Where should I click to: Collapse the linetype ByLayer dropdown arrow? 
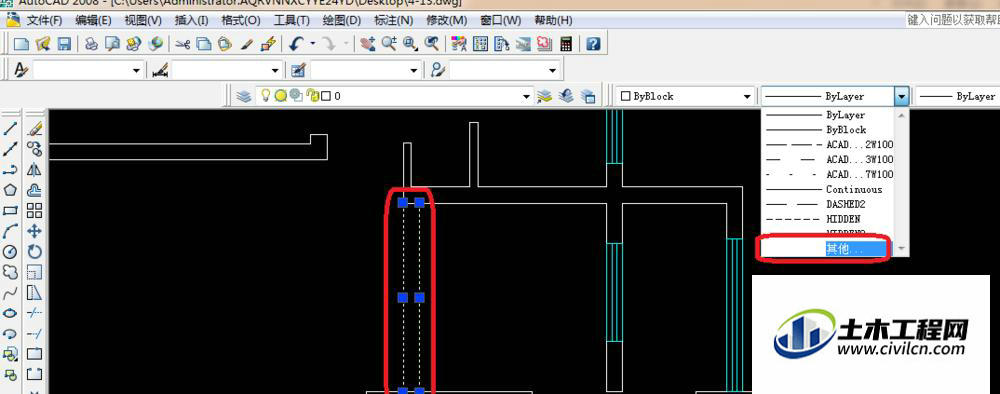coord(901,96)
